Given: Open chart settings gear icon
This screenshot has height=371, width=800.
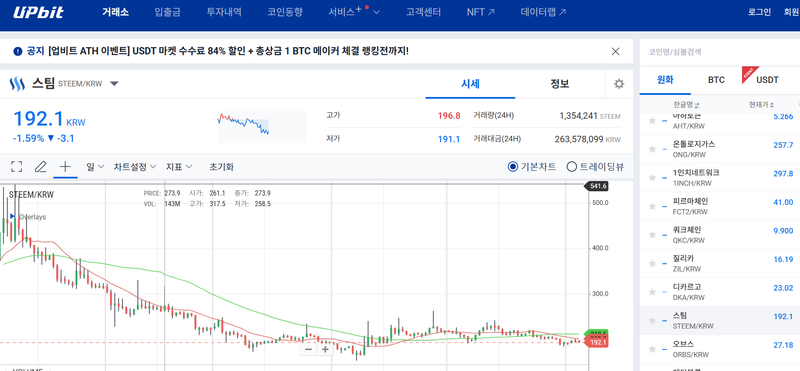Looking at the screenshot, I should pyautogui.click(x=619, y=84).
